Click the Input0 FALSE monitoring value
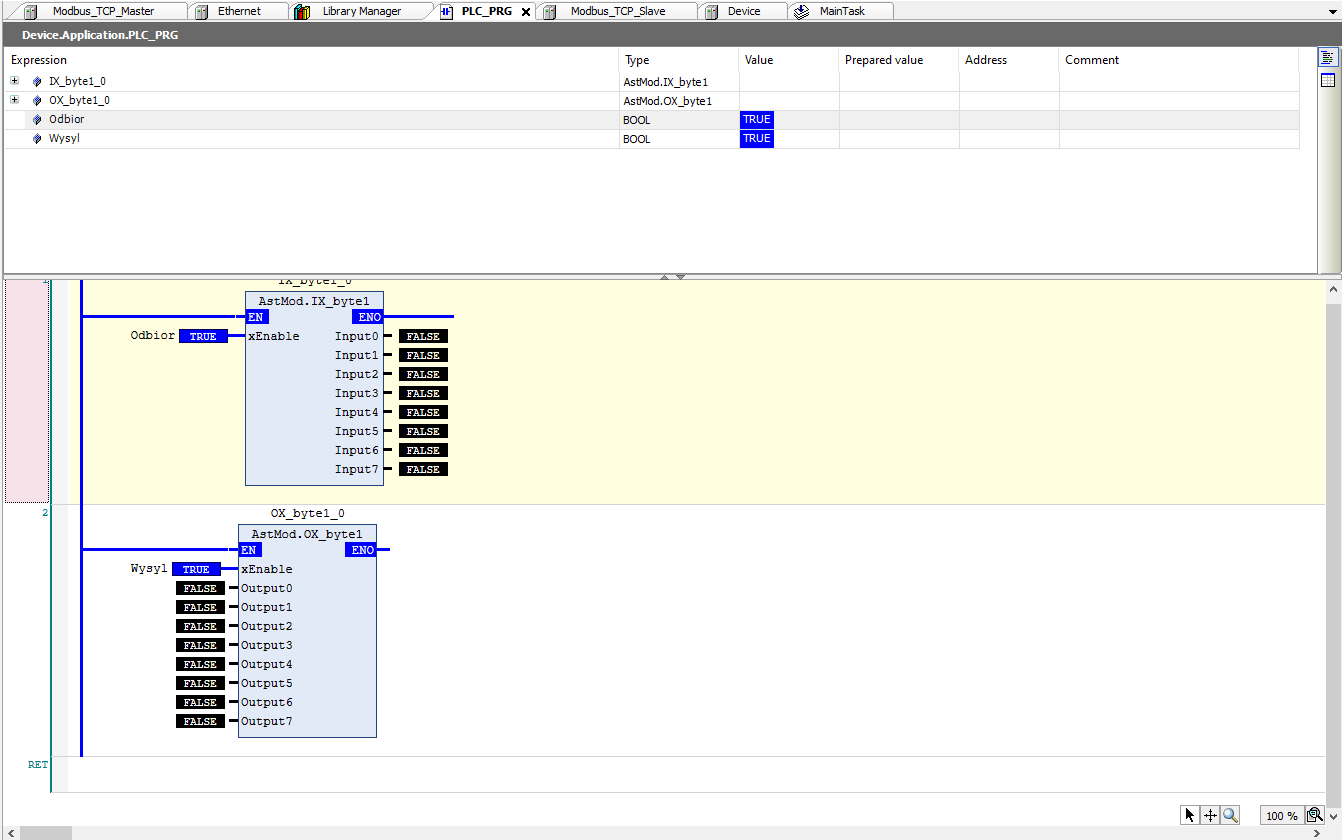 click(423, 336)
